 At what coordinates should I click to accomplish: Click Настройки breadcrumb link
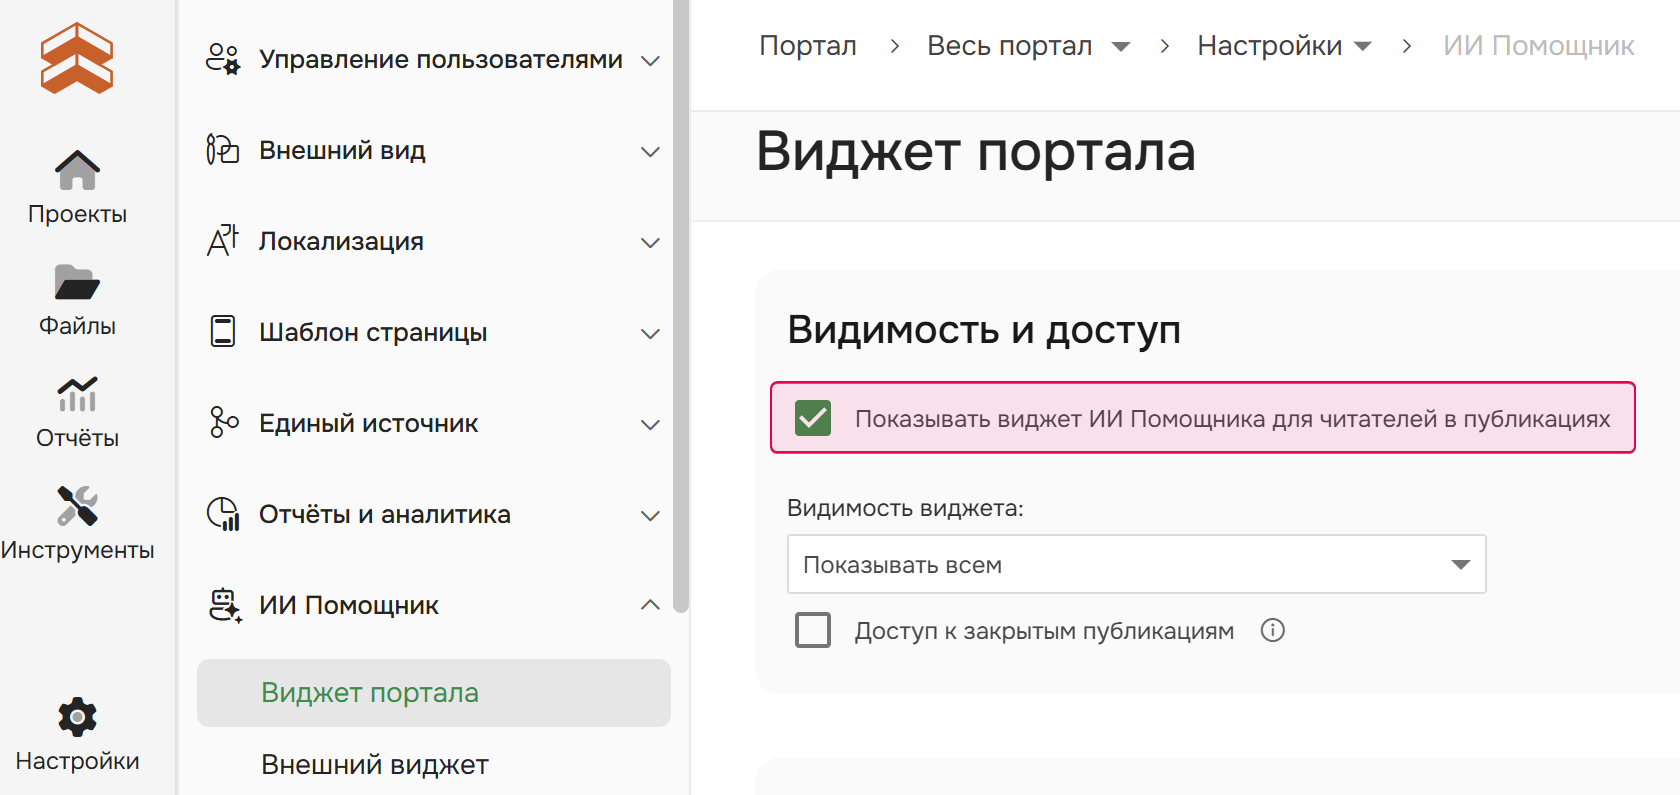[1269, 46]
